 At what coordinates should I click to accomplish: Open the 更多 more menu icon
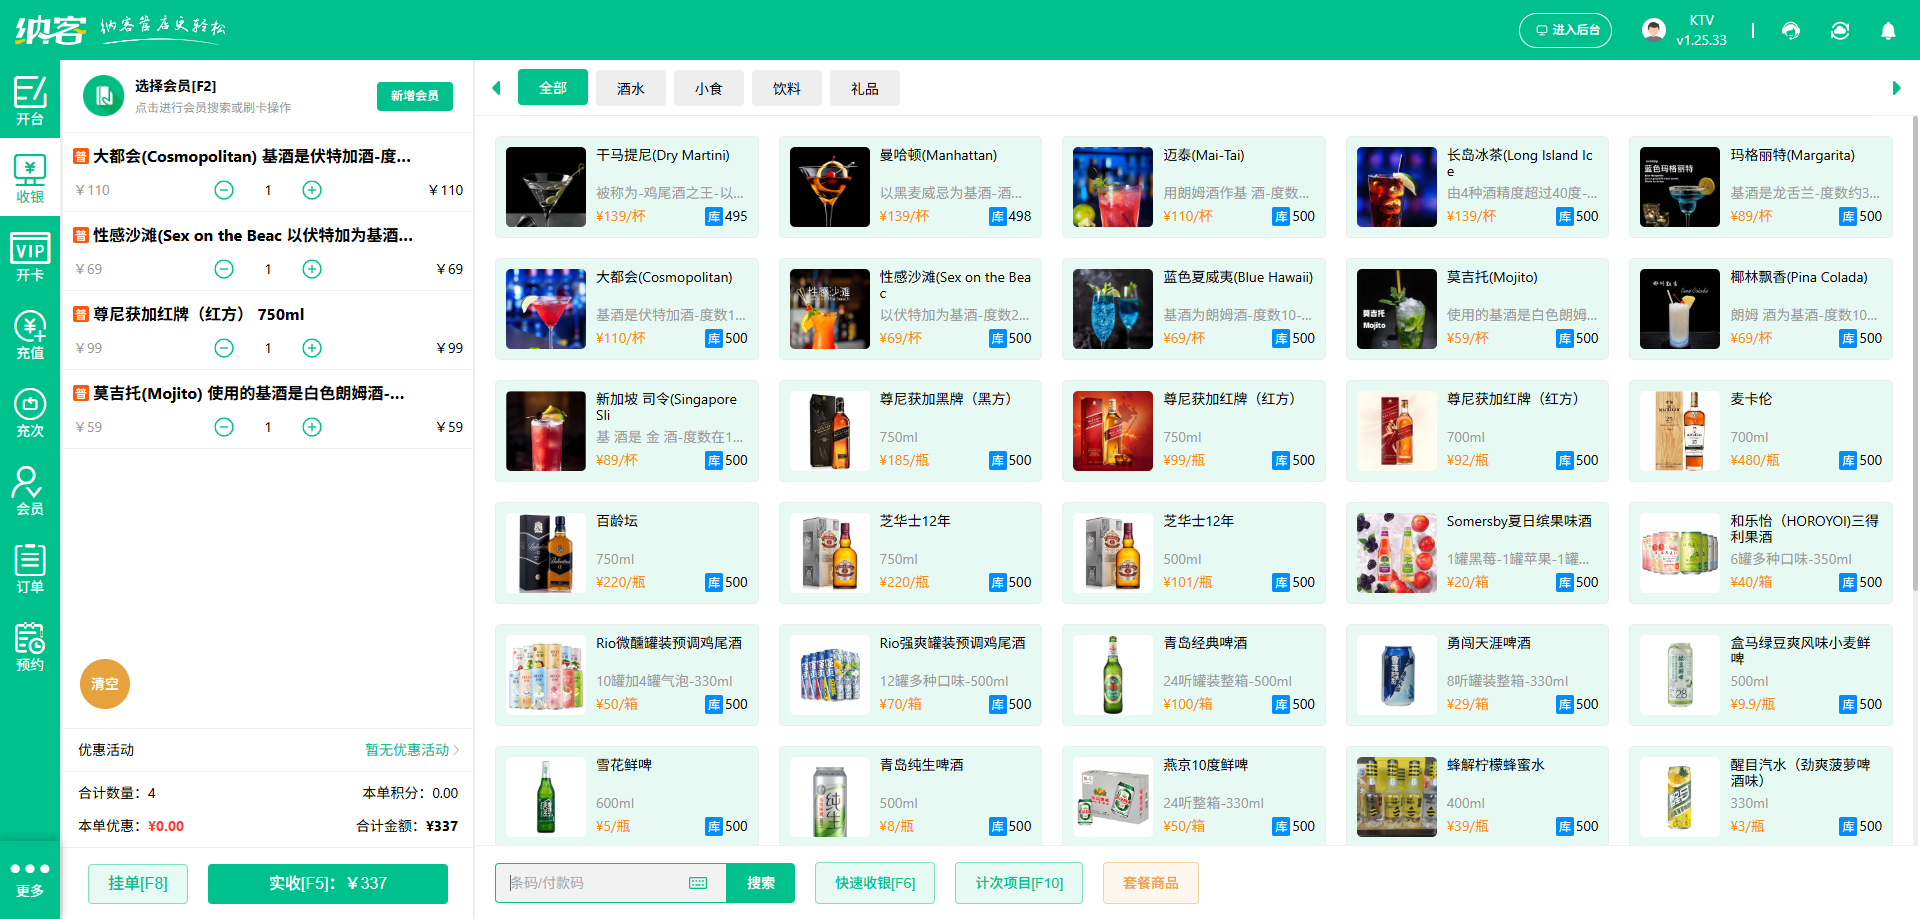(30, 879)
